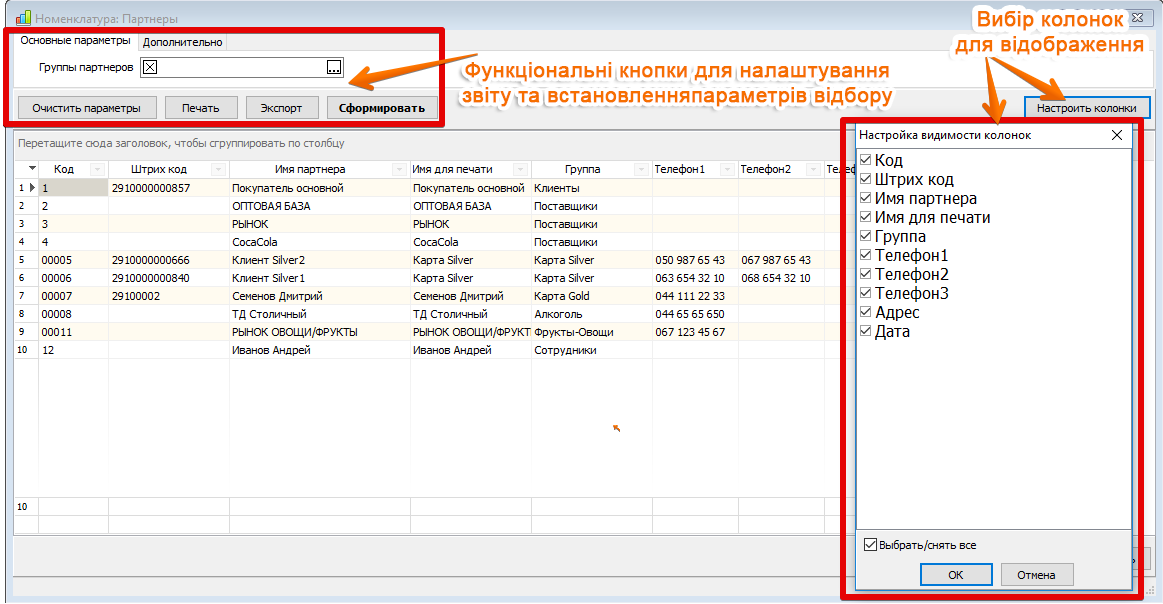
Task: Toggle Выбрать/снять все checkbox
Action: tap(871, 545)
